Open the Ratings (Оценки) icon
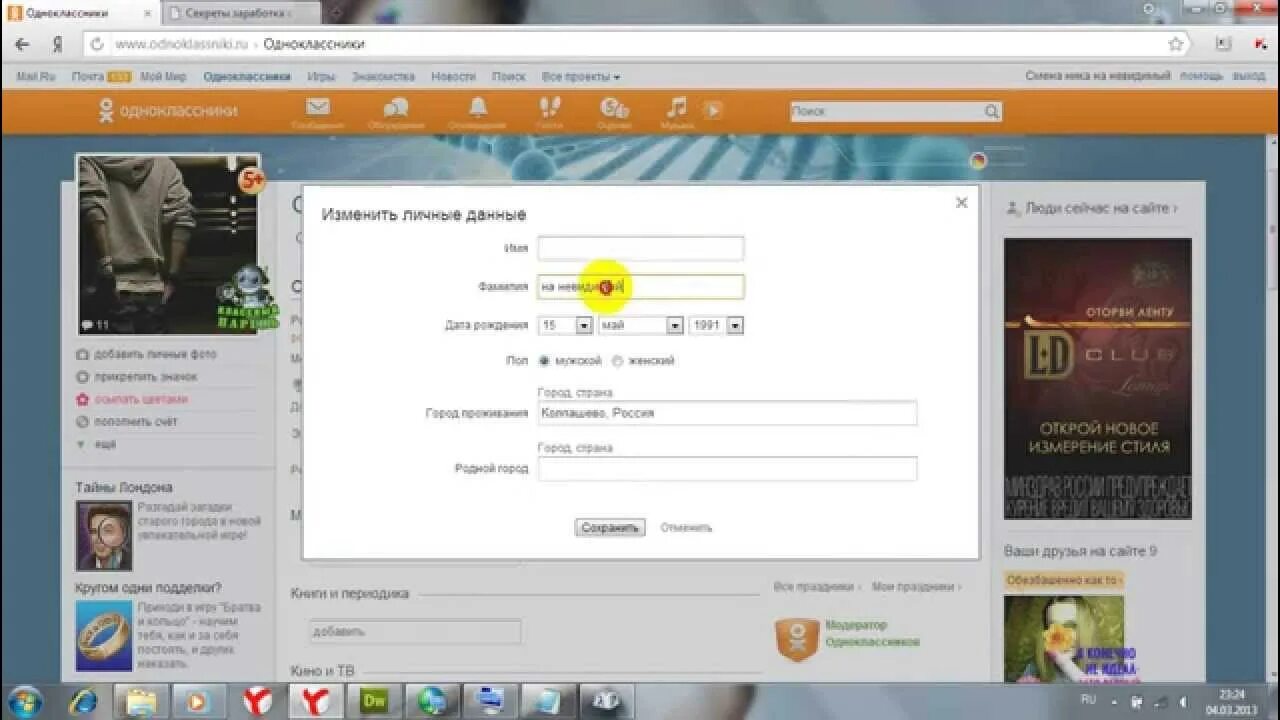 pos(613,108)
